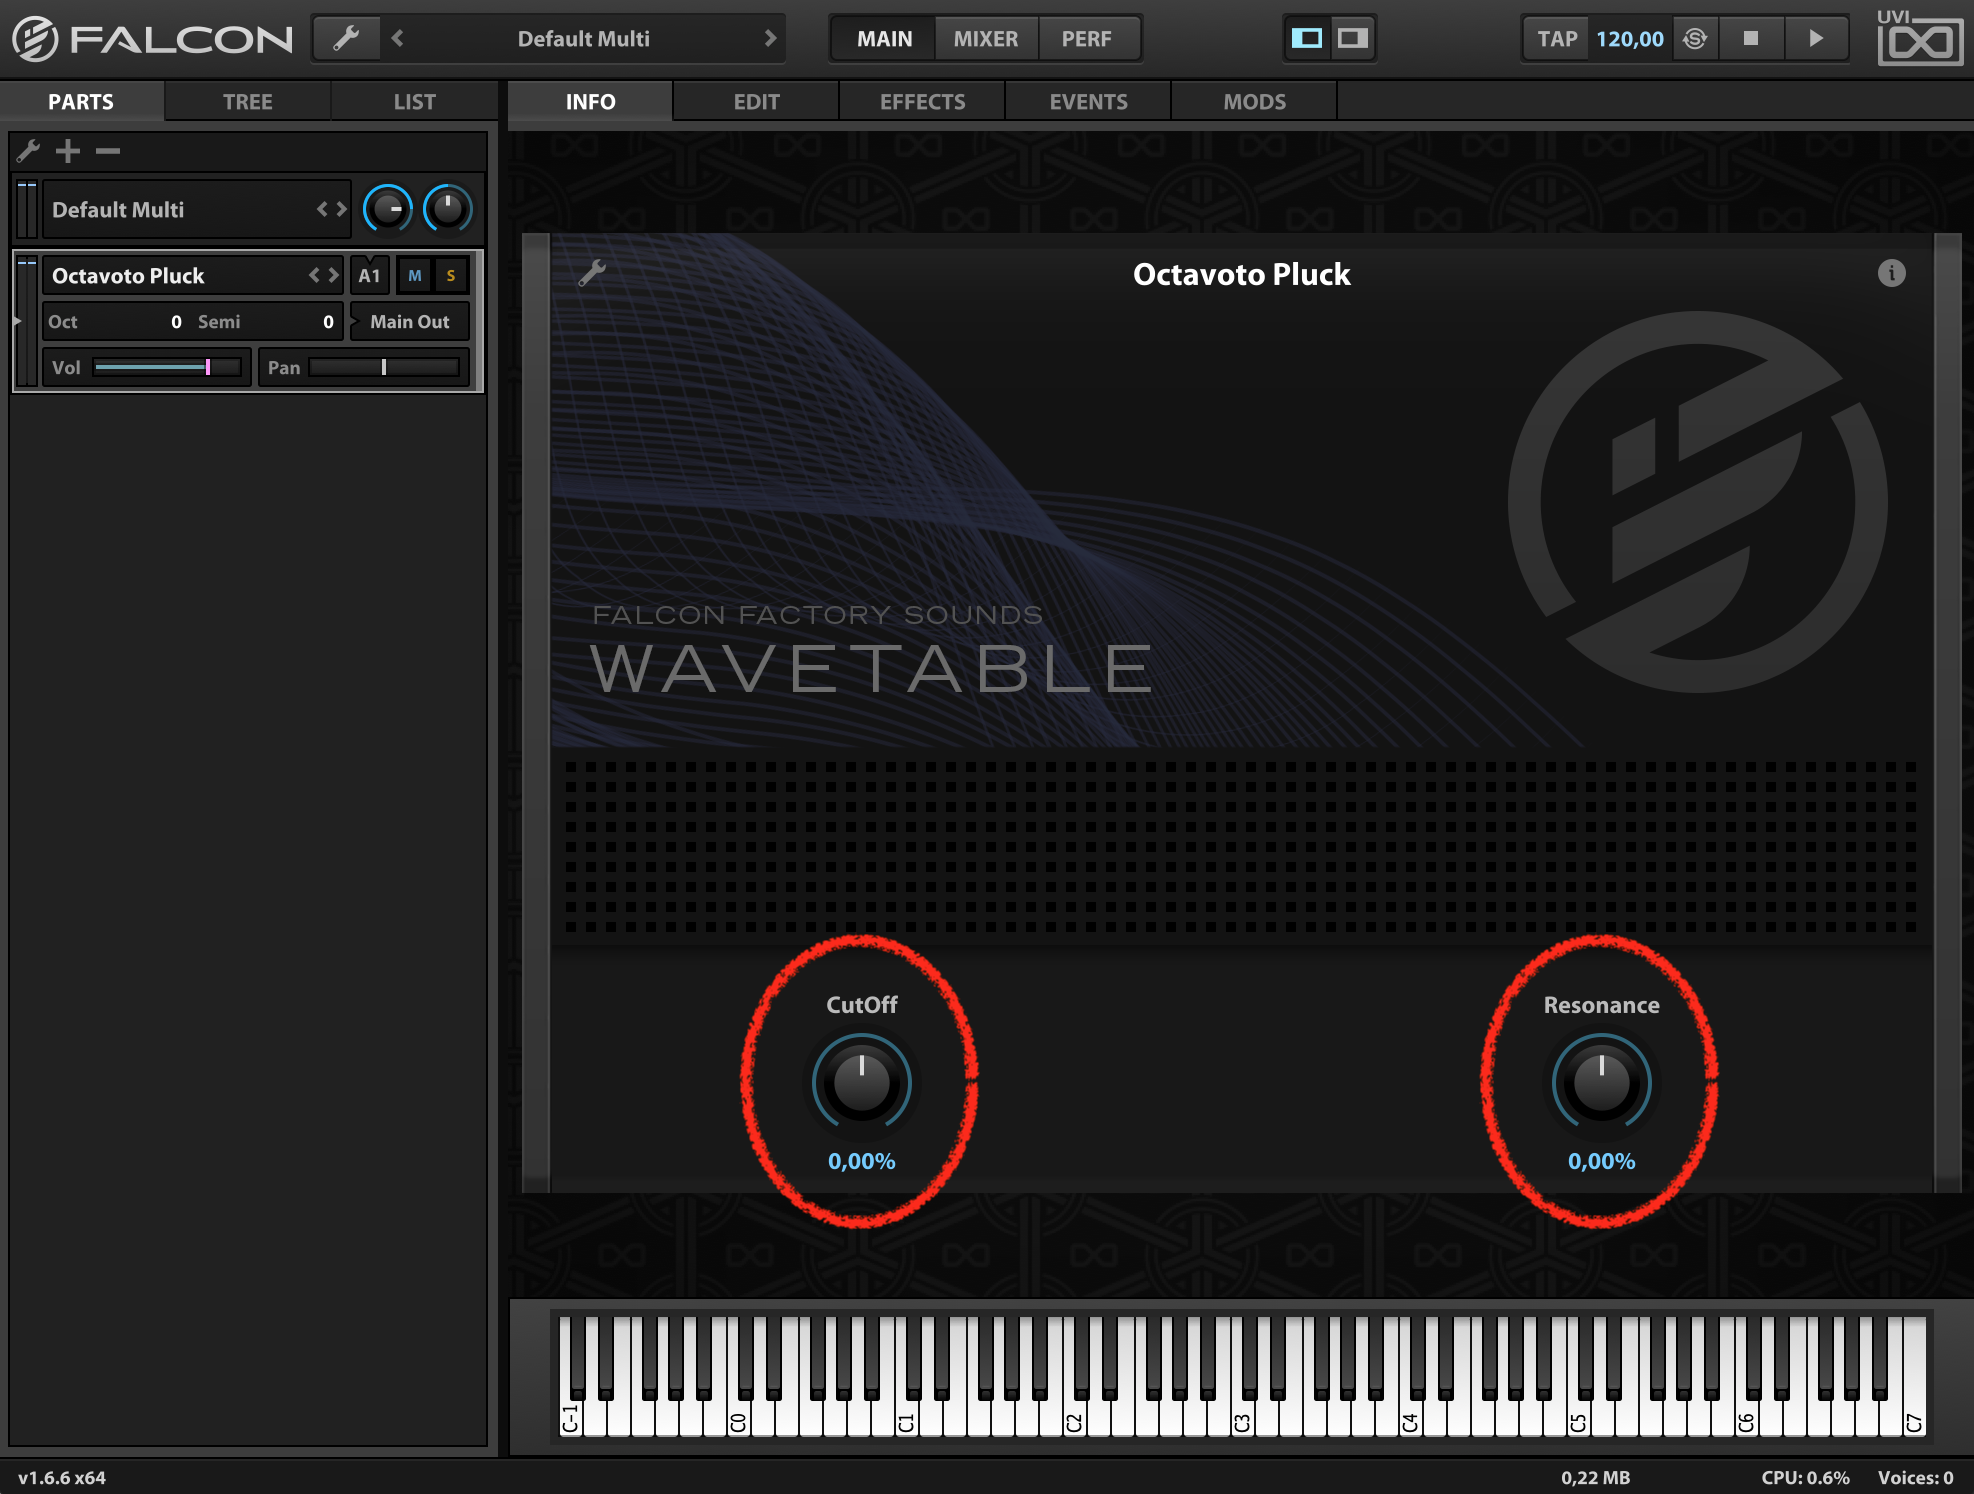
Task: Open the wrench menu beside the preset name
Action: 346,39
